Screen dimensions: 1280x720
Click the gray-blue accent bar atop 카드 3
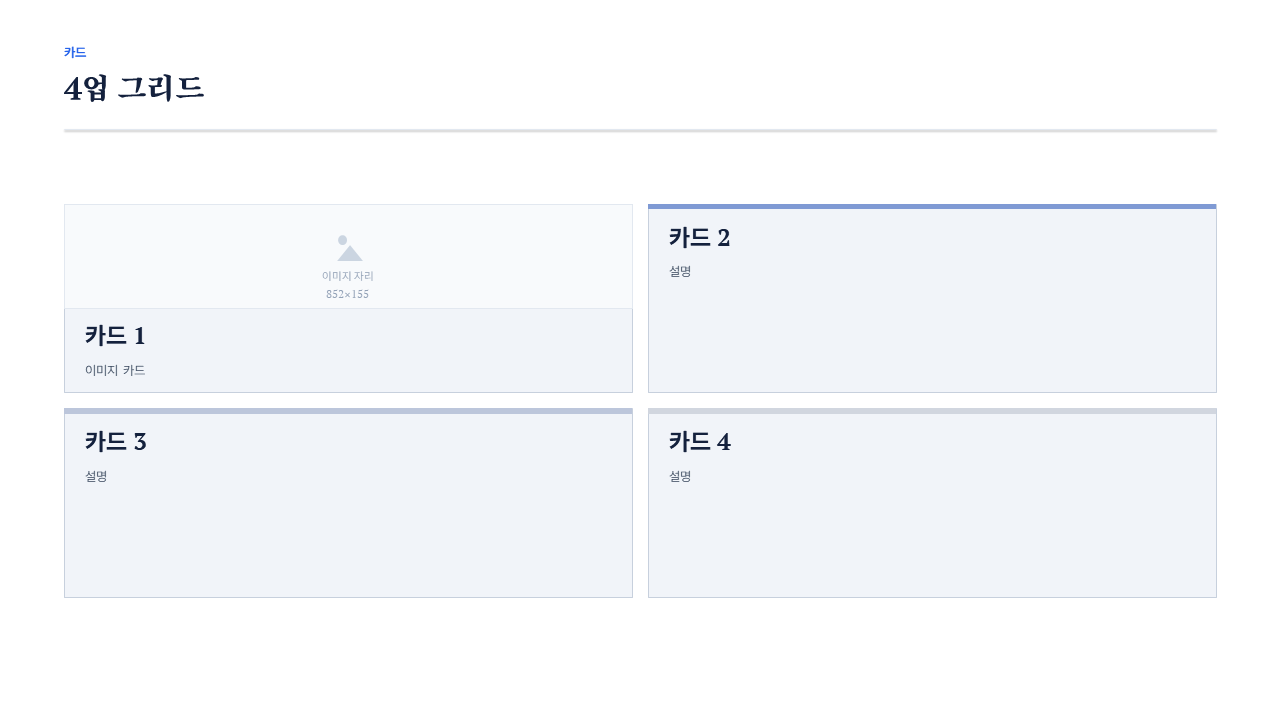pyautogui.click(x=348, y=411)
